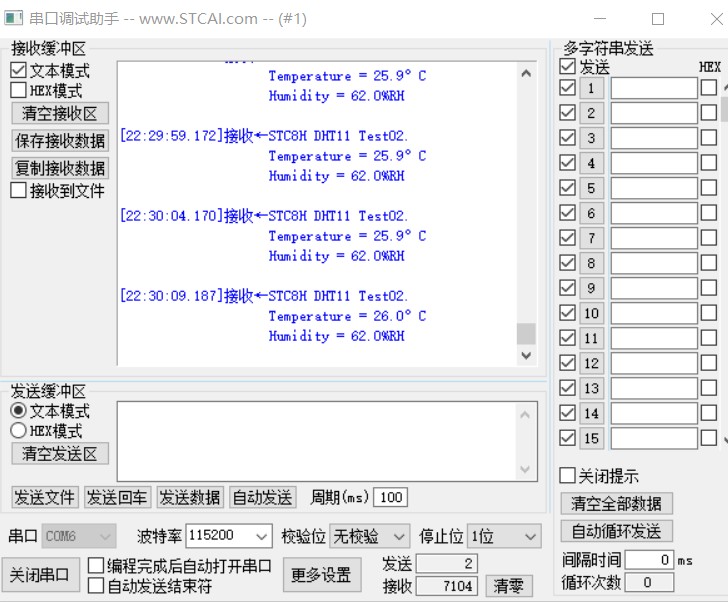Open the 停止位 1位 dropdown
This screenshot has height=602, width=728.
coord(504,536)
